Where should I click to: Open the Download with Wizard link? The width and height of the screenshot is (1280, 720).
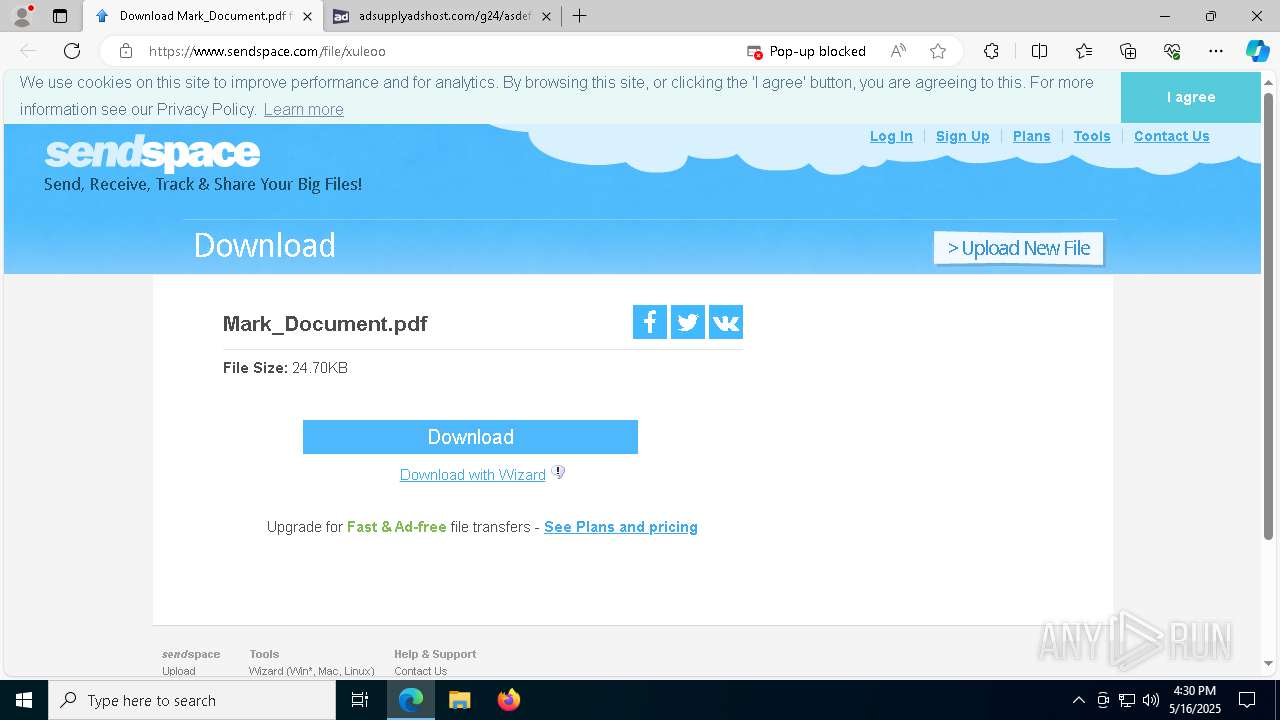pyautogui.click(x=473, y=475)
